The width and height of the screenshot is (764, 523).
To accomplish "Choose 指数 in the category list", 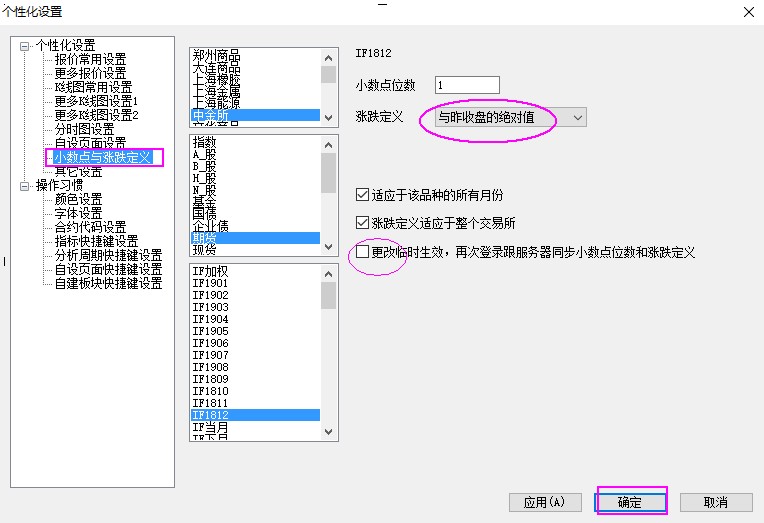I will [x=204, y=144].
